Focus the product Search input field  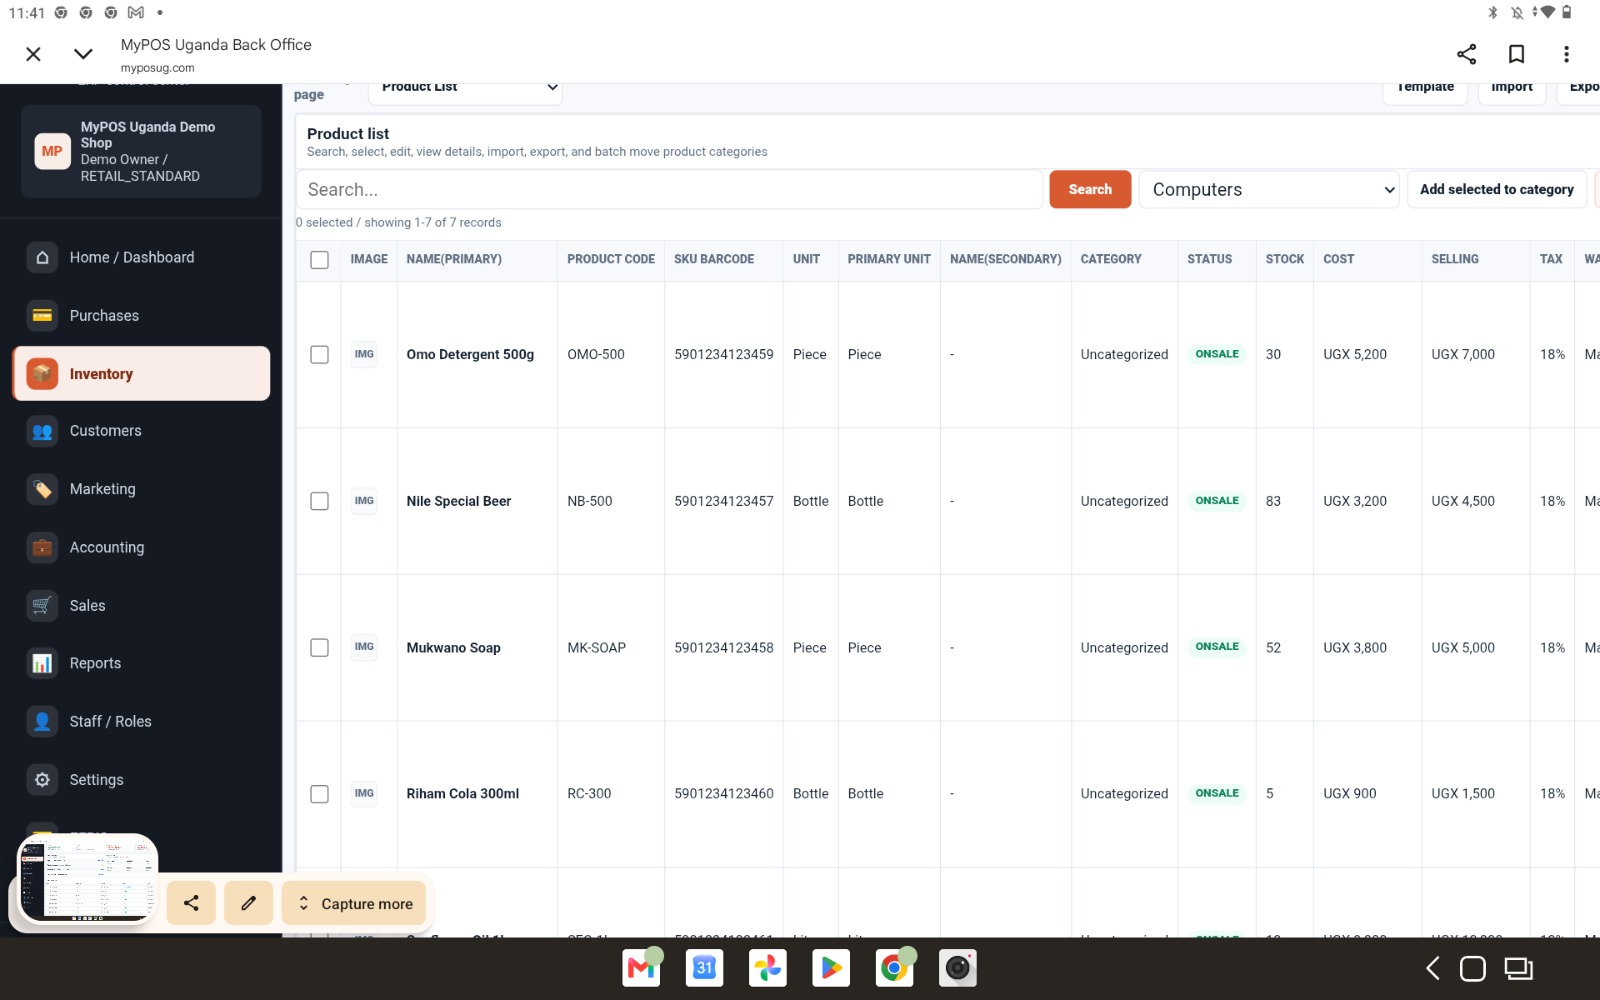tap(669, 189)
